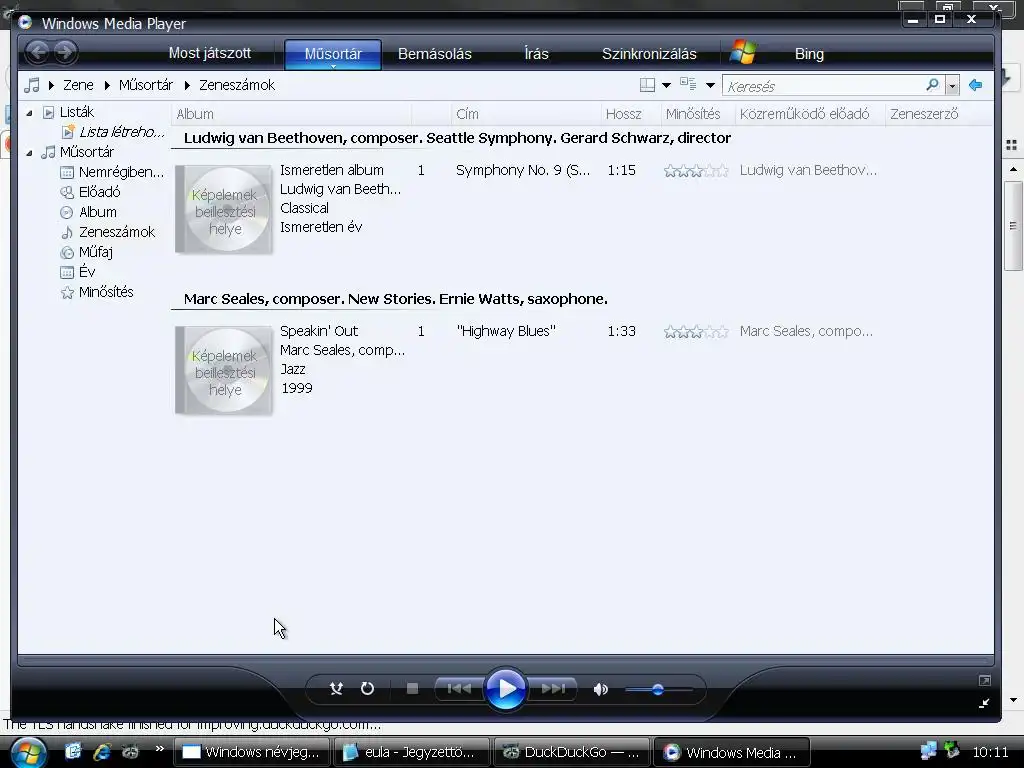Viewport: 1024px width, 768px height.
Task: Go to the previous track
Action: 458,688
